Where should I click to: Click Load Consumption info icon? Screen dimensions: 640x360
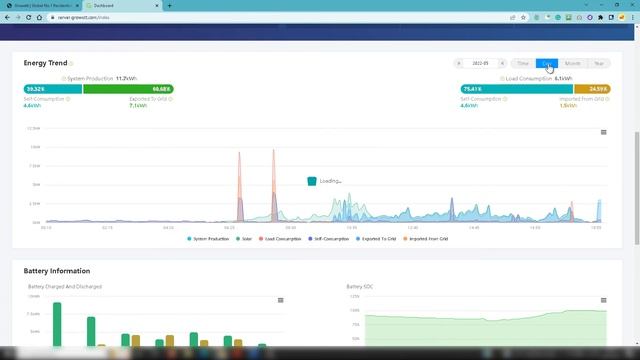502,78
